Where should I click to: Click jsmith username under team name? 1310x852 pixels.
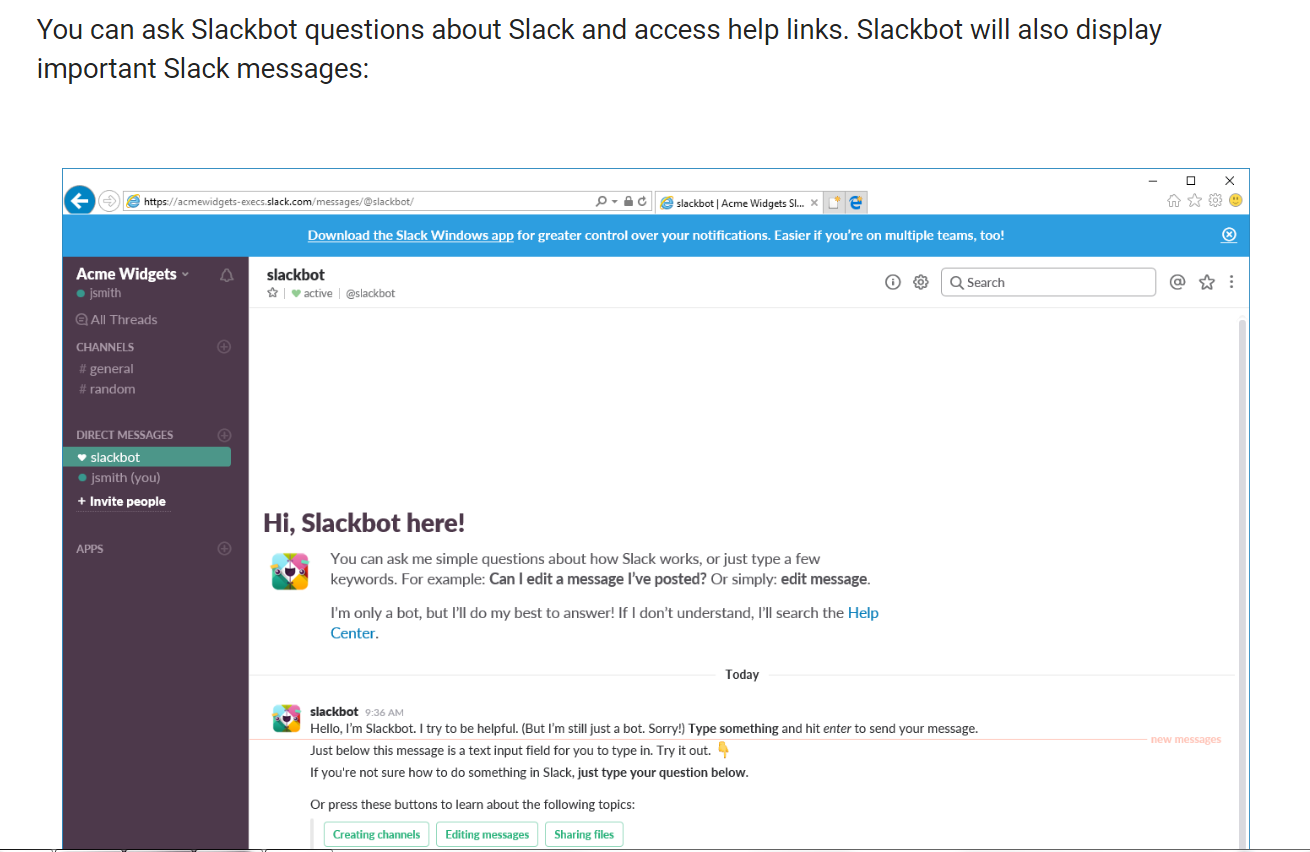click(105, 293)
